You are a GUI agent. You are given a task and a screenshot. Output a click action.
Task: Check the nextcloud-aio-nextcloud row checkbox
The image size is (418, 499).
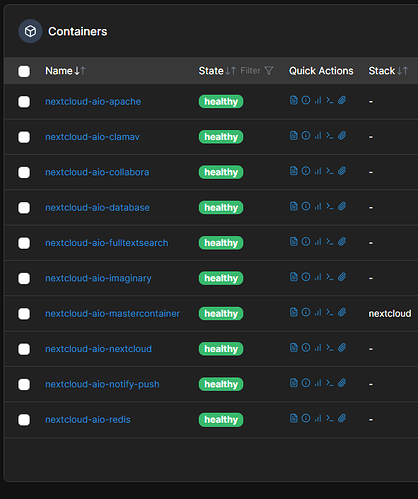(24, 349)
